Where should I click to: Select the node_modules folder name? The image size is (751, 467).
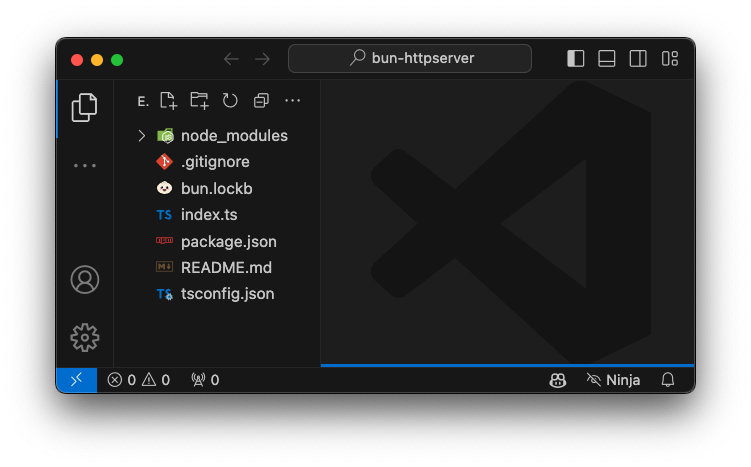[x=234, y=136]
